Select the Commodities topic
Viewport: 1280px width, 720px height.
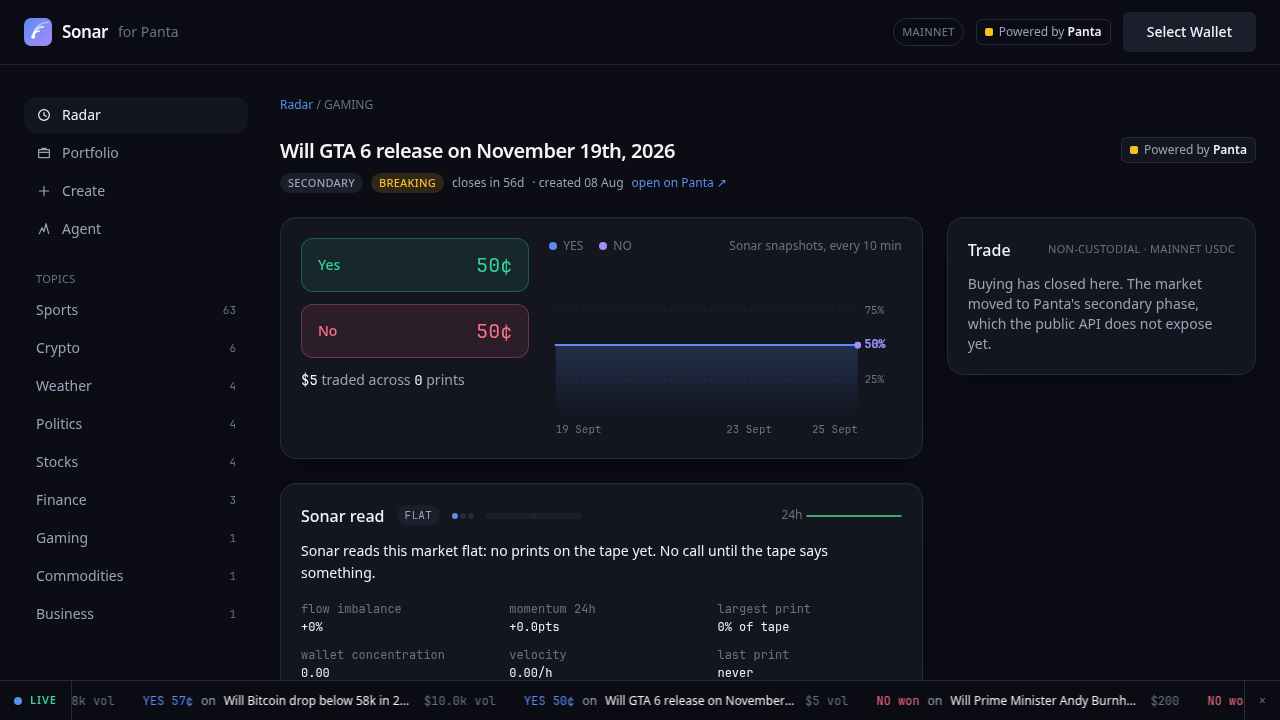pyautogui.click(x=136, y=576)
